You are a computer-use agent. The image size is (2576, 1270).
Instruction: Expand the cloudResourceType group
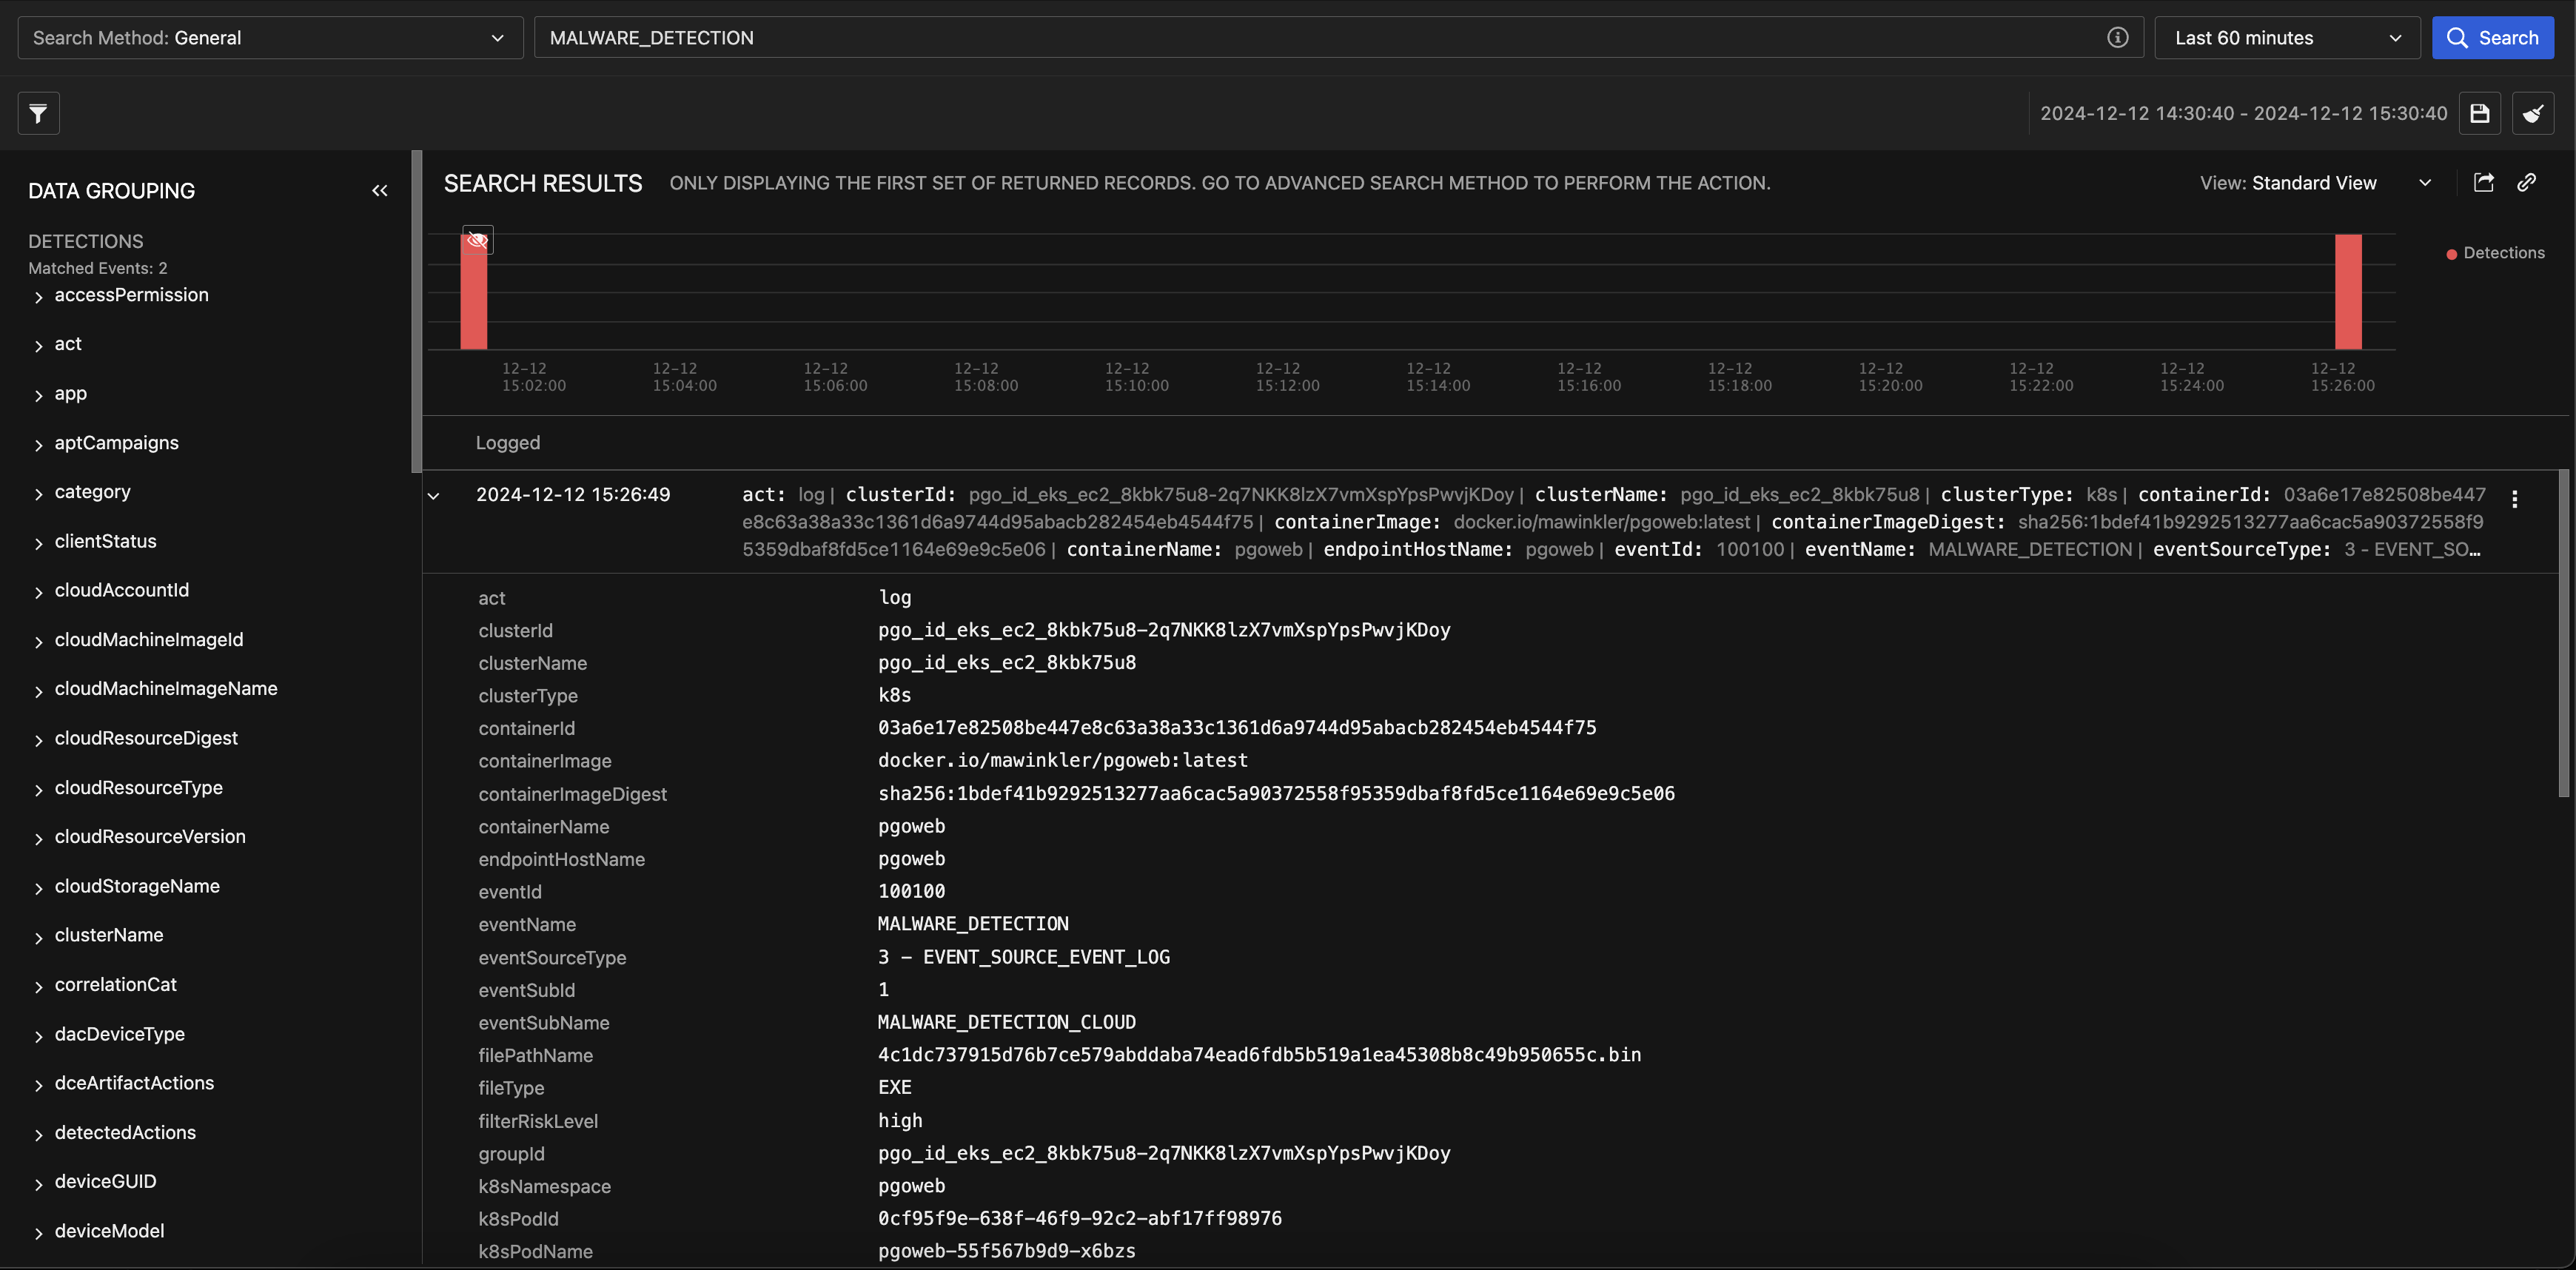pos(38,790)
